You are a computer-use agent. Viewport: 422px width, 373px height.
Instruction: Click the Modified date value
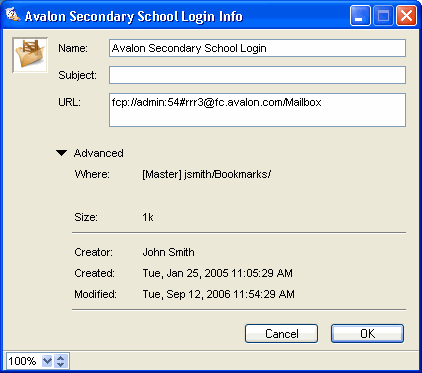click(219, 294)
